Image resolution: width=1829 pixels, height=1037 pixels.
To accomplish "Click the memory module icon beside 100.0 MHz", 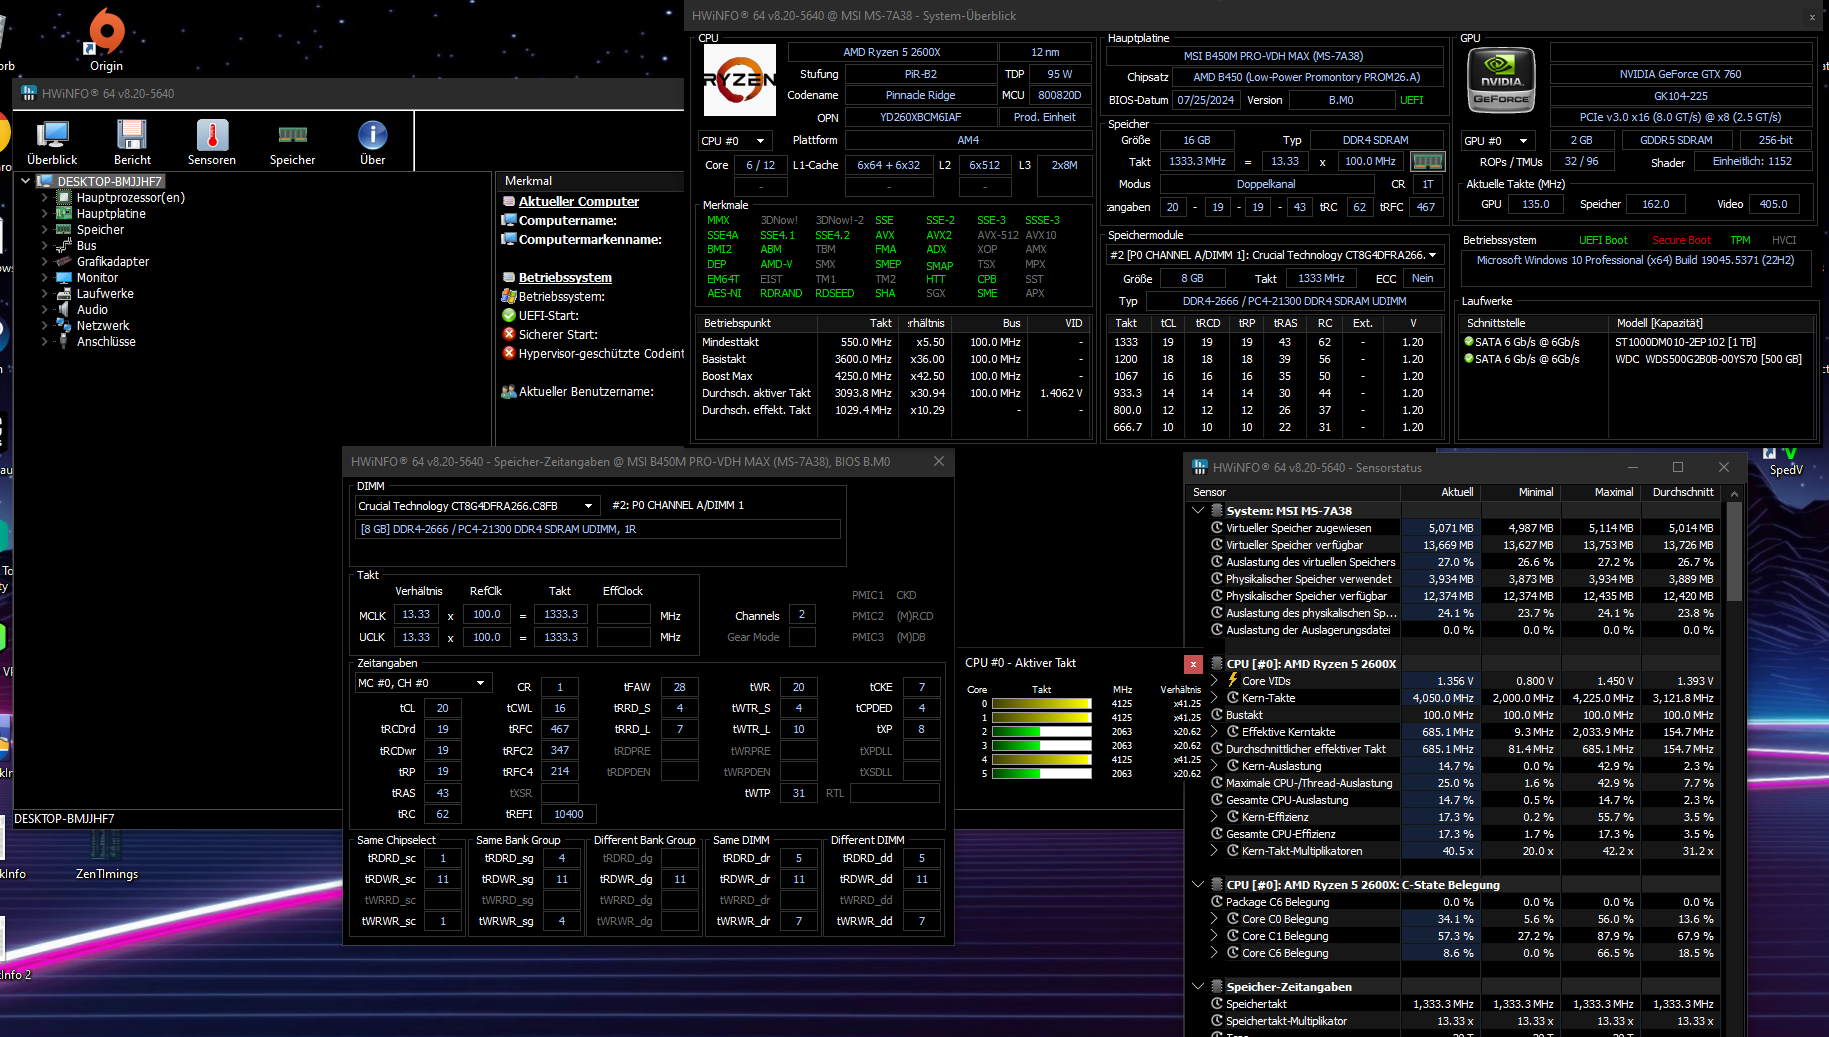I will tap(1427, 161).
